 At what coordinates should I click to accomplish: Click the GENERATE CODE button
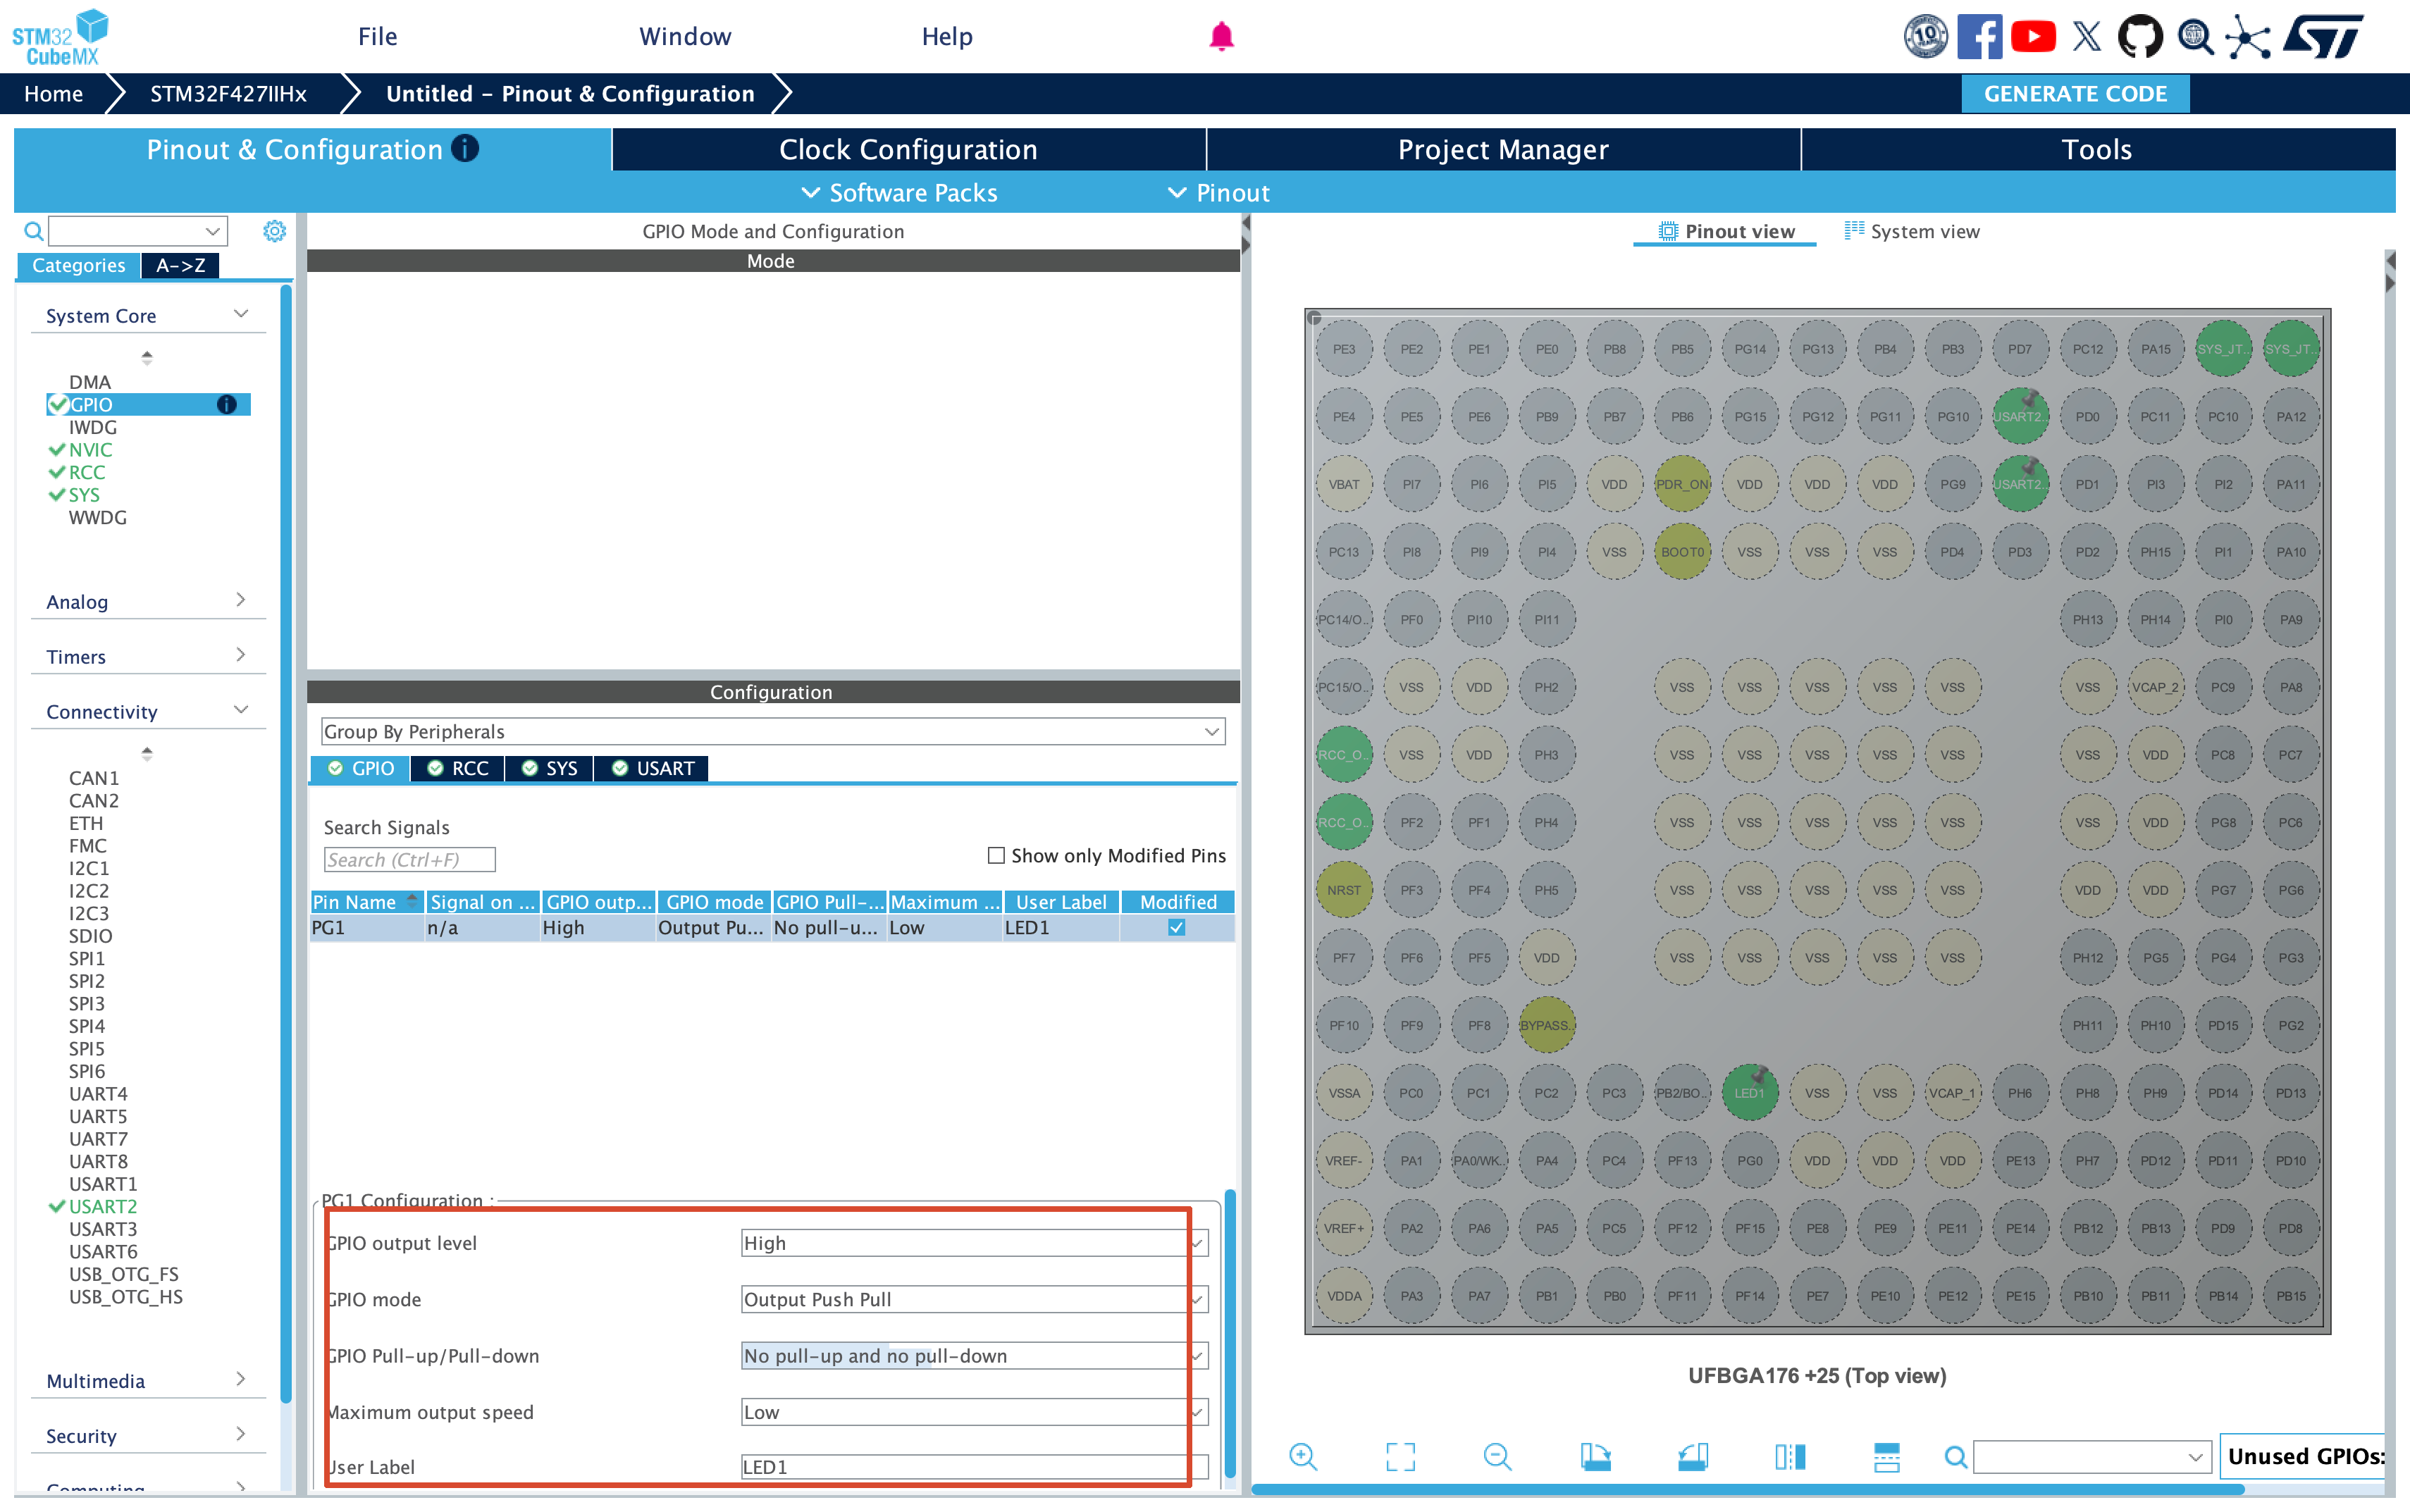pyautogui.click(x=2075, y=93)
